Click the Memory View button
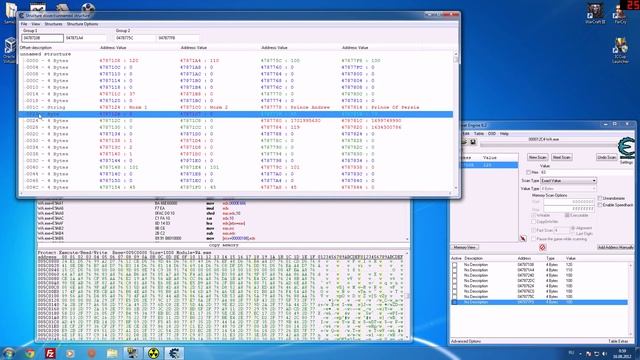Viewport: 640px width, 360px height. click(x=464, y=247)
